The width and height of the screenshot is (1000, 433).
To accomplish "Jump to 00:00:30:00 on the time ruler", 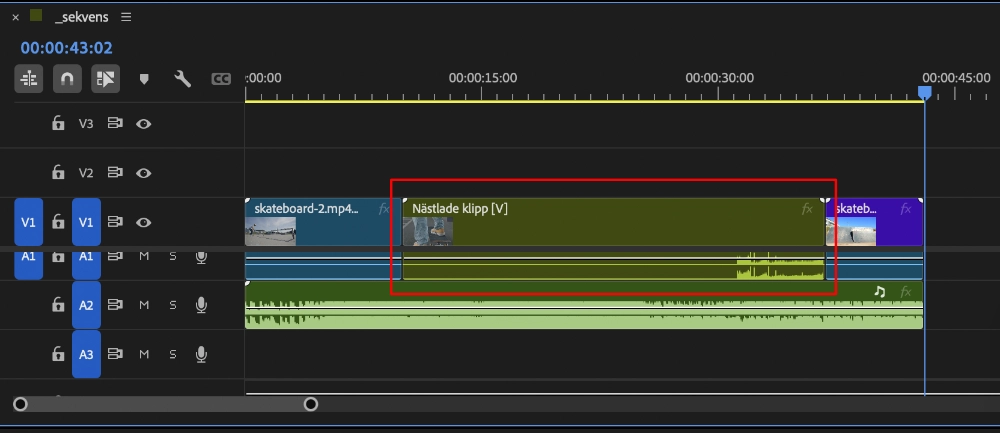I will point(719,78).
